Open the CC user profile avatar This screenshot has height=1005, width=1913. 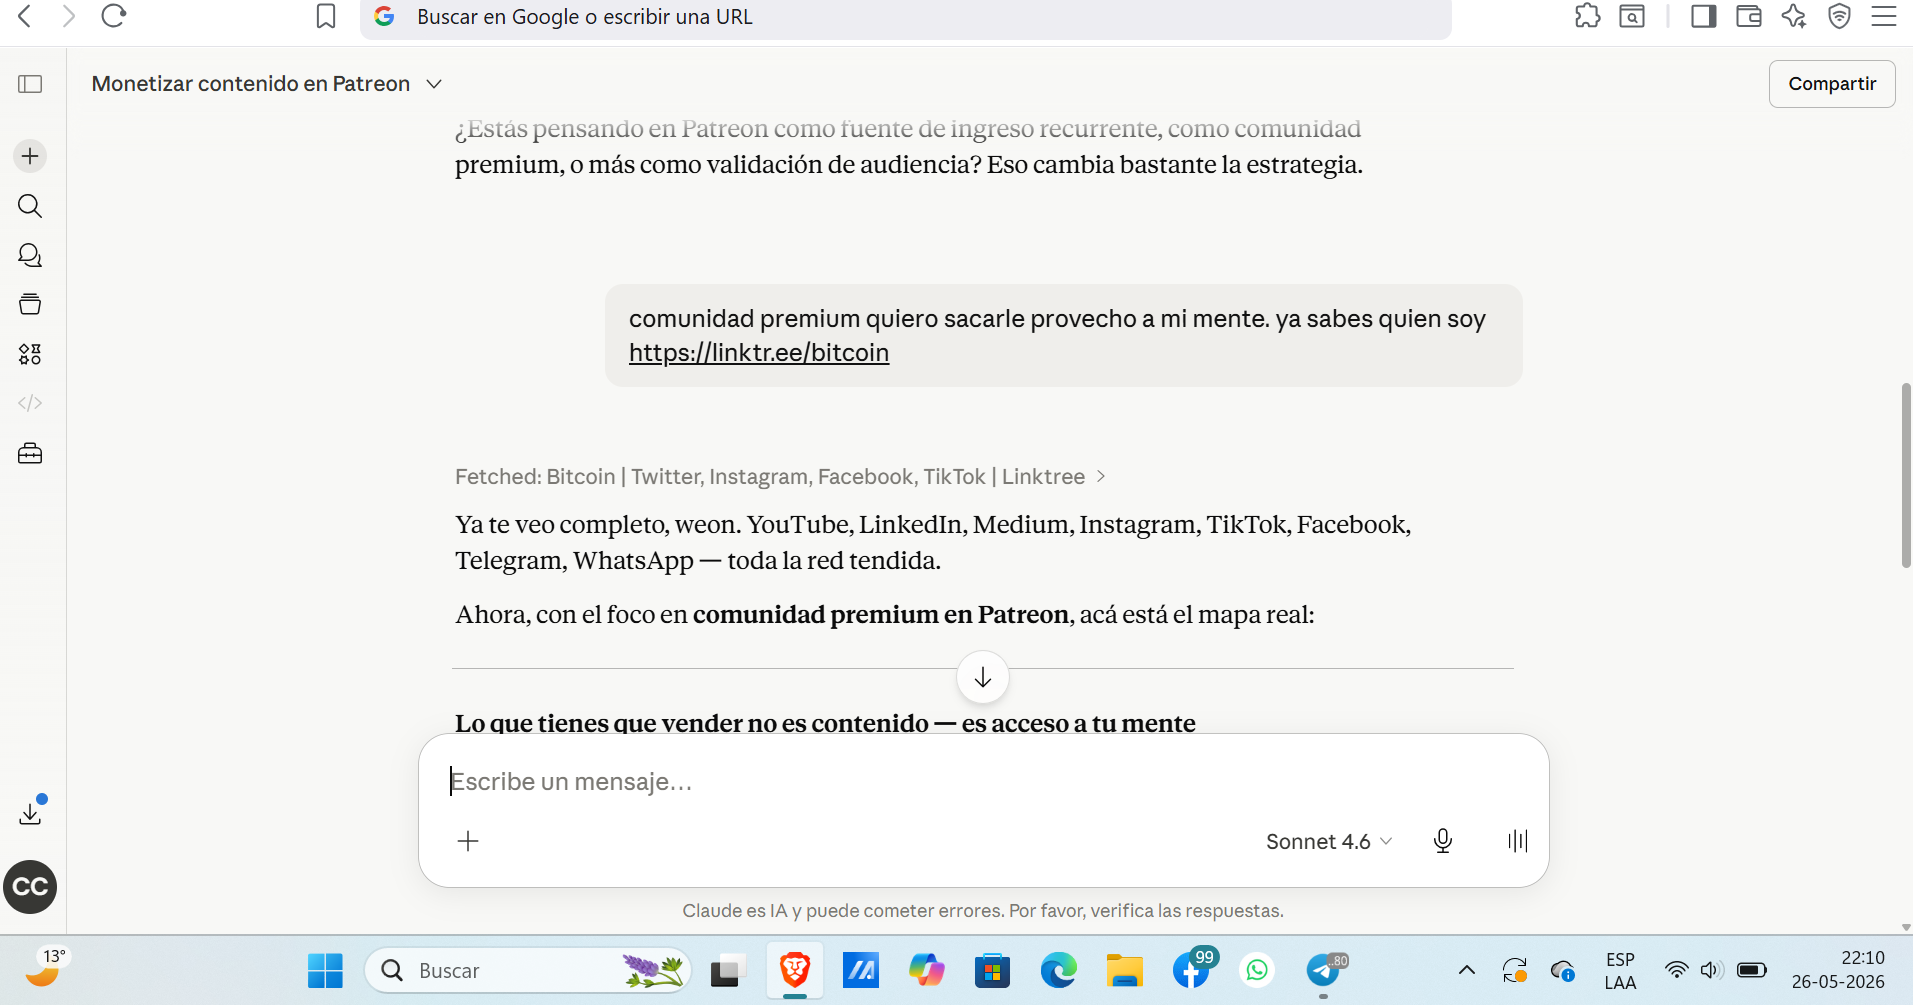point(30,887)
